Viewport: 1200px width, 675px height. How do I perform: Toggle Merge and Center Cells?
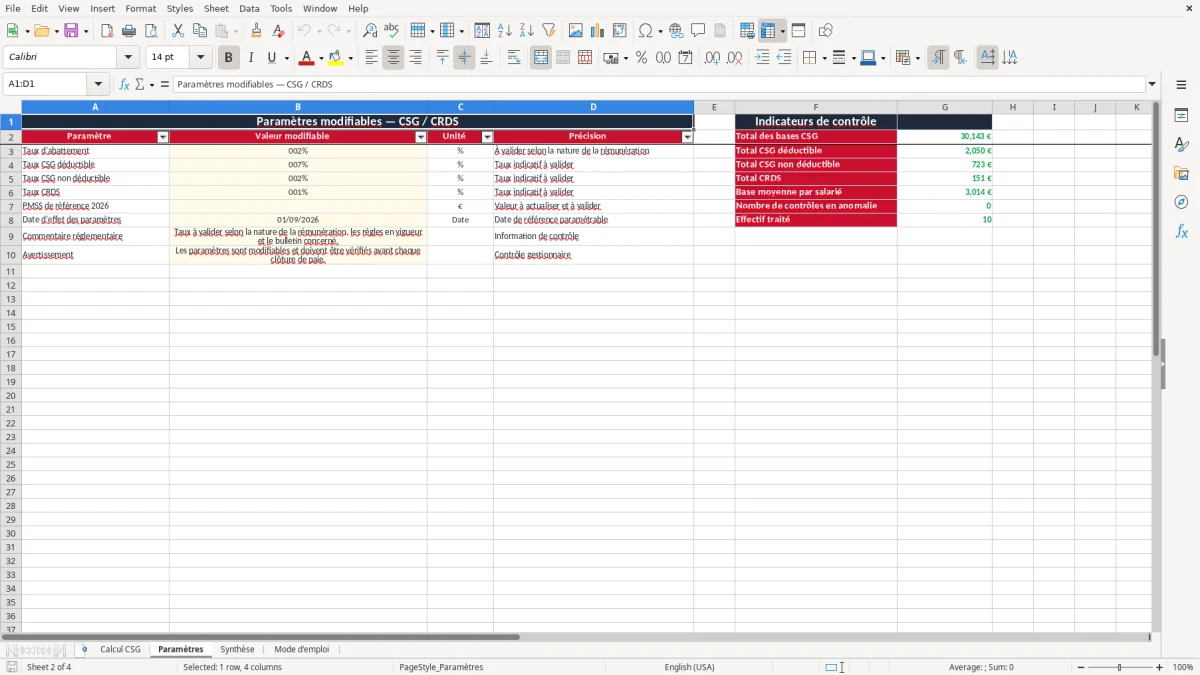click(541, 58)
